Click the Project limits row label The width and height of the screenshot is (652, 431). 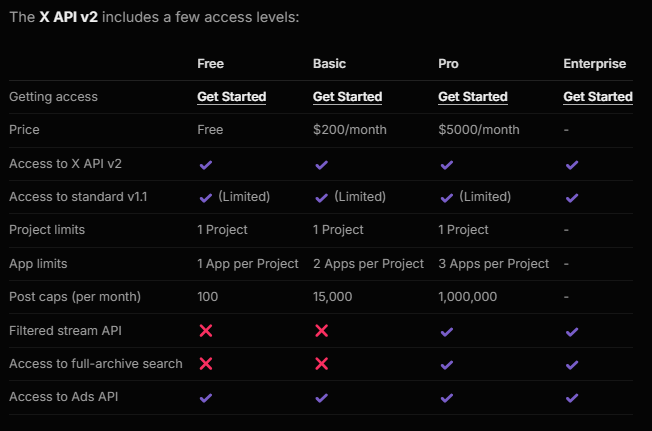click(47, 230)
